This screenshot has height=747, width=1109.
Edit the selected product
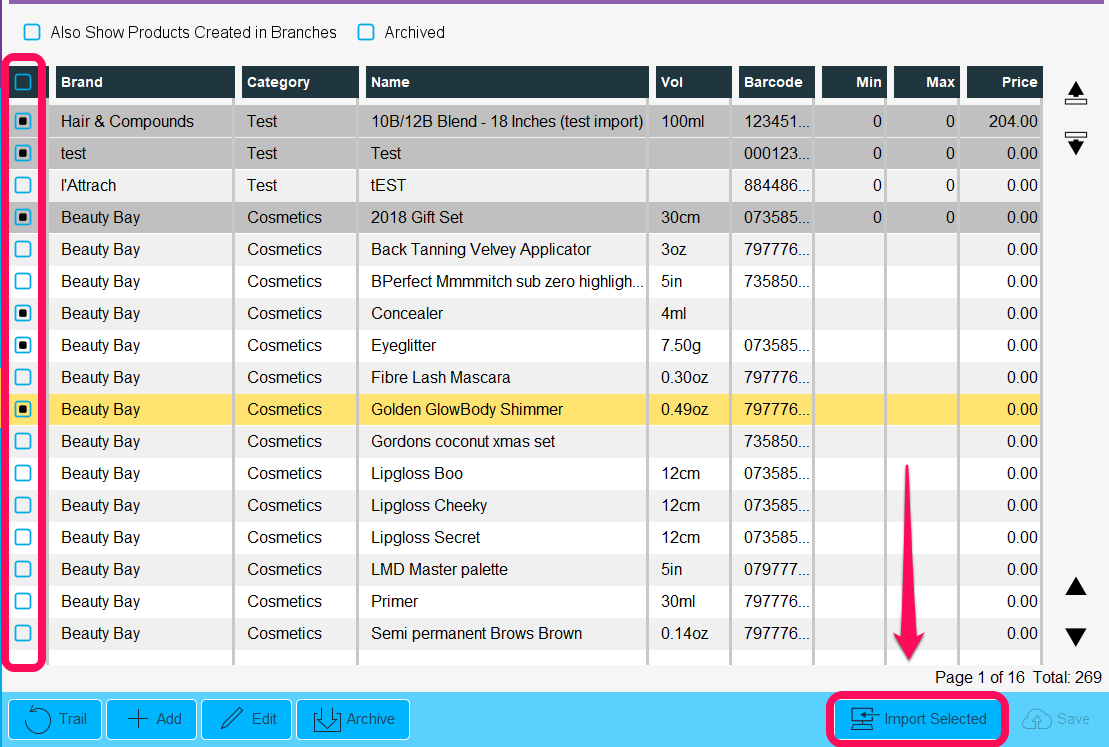(248, 719)
